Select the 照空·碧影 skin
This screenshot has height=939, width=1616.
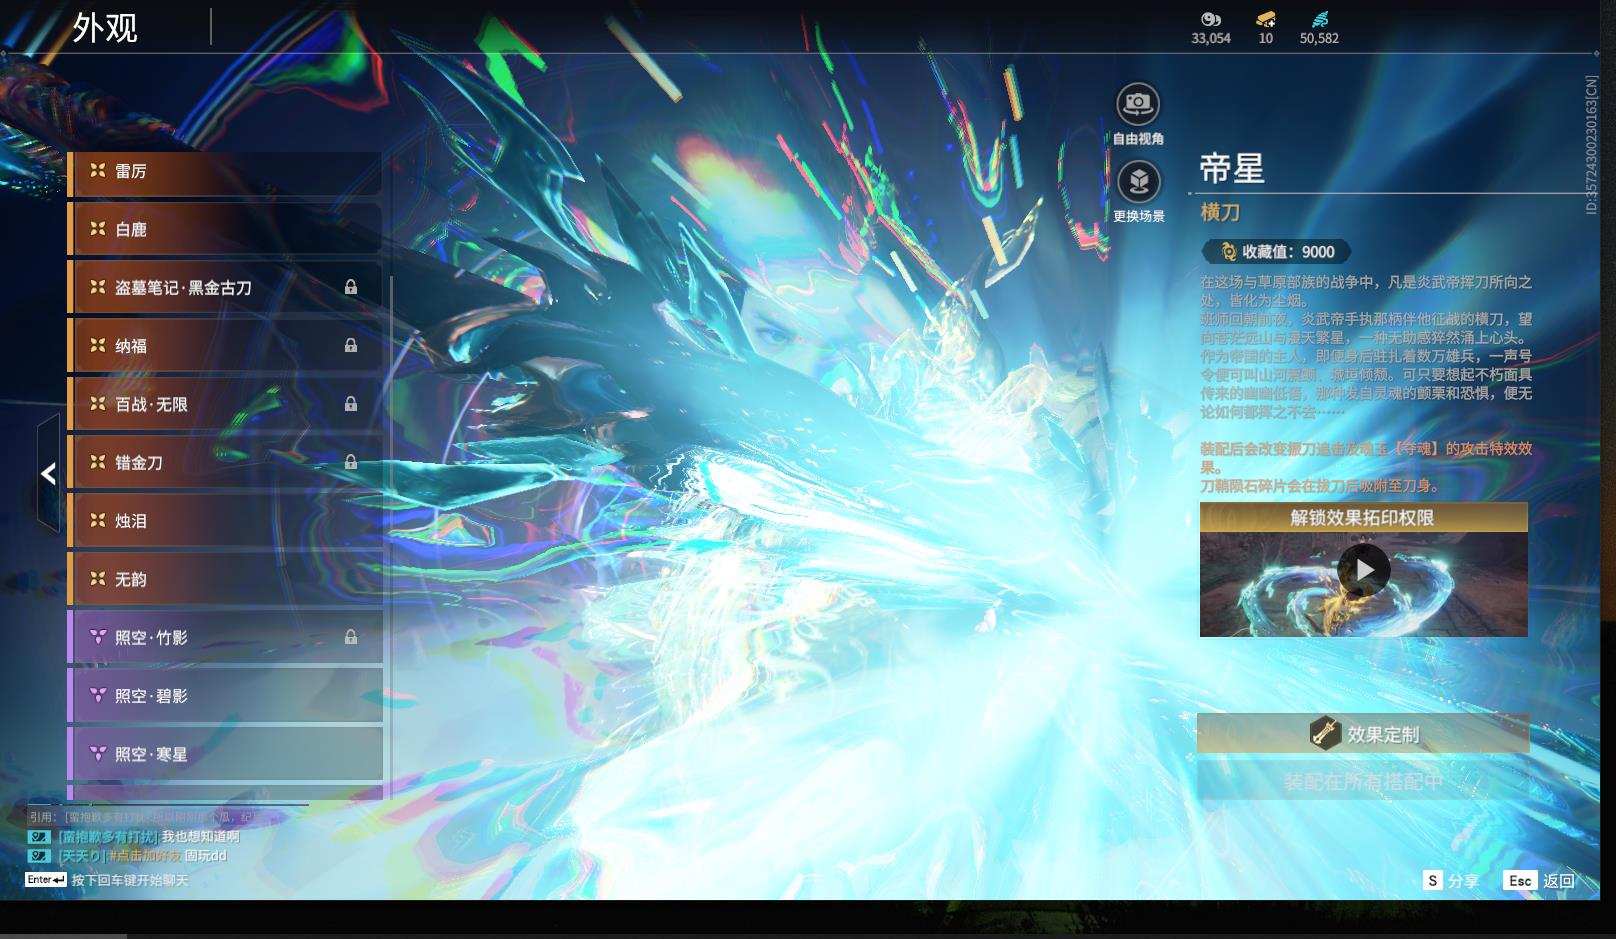point(226,695)
